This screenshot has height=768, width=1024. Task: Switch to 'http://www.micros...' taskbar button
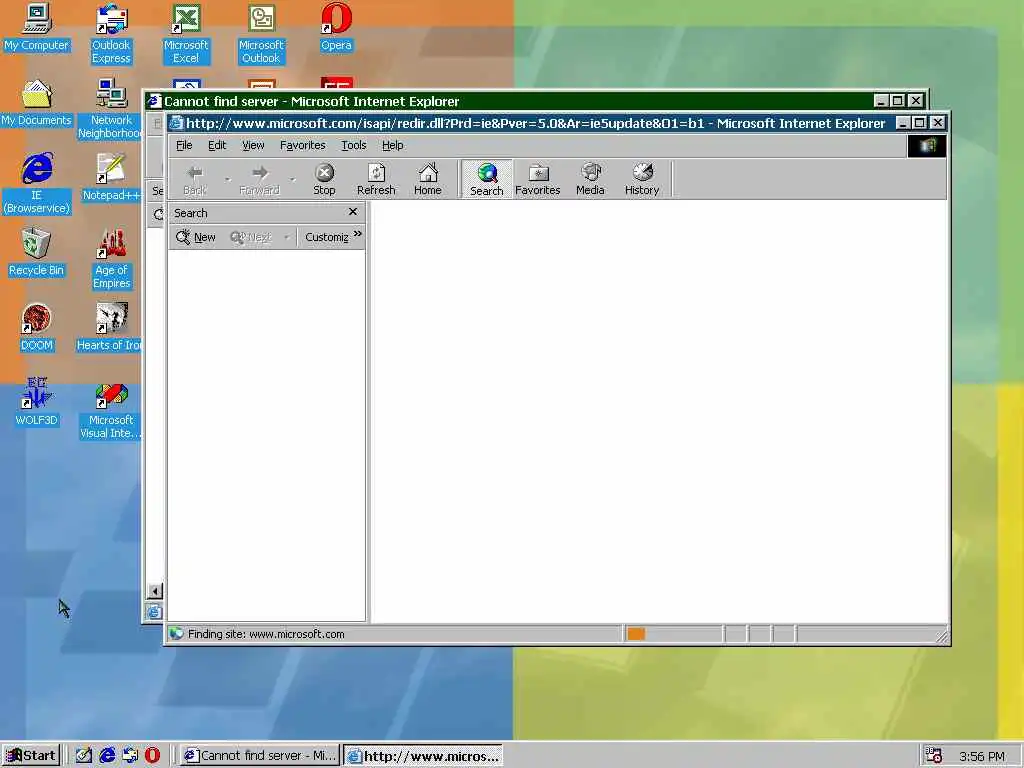[x=423, y=756]
